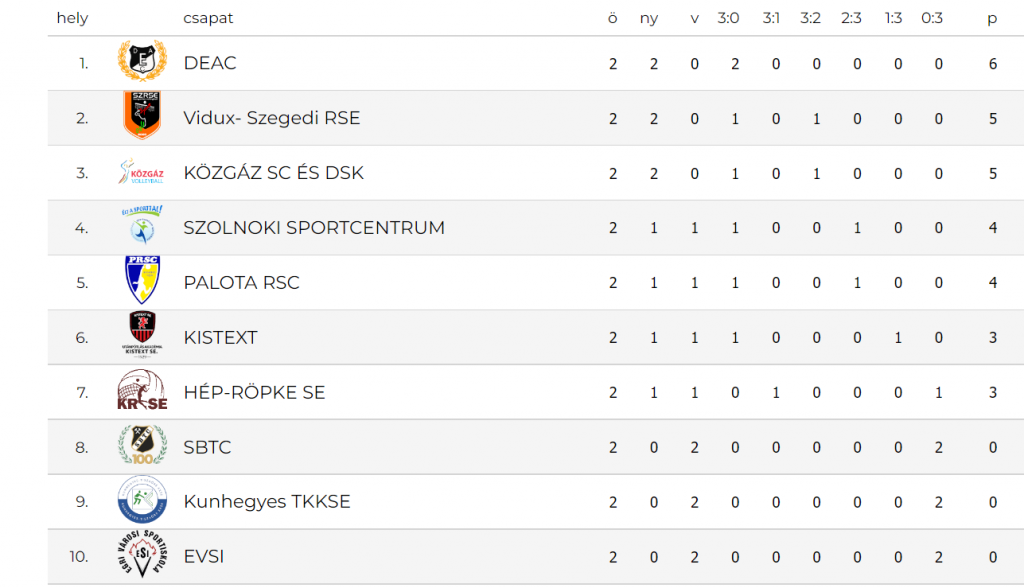Click the PALOTA RSC team name
Viewport: 1024px width, 588px height.
[241, 283]
